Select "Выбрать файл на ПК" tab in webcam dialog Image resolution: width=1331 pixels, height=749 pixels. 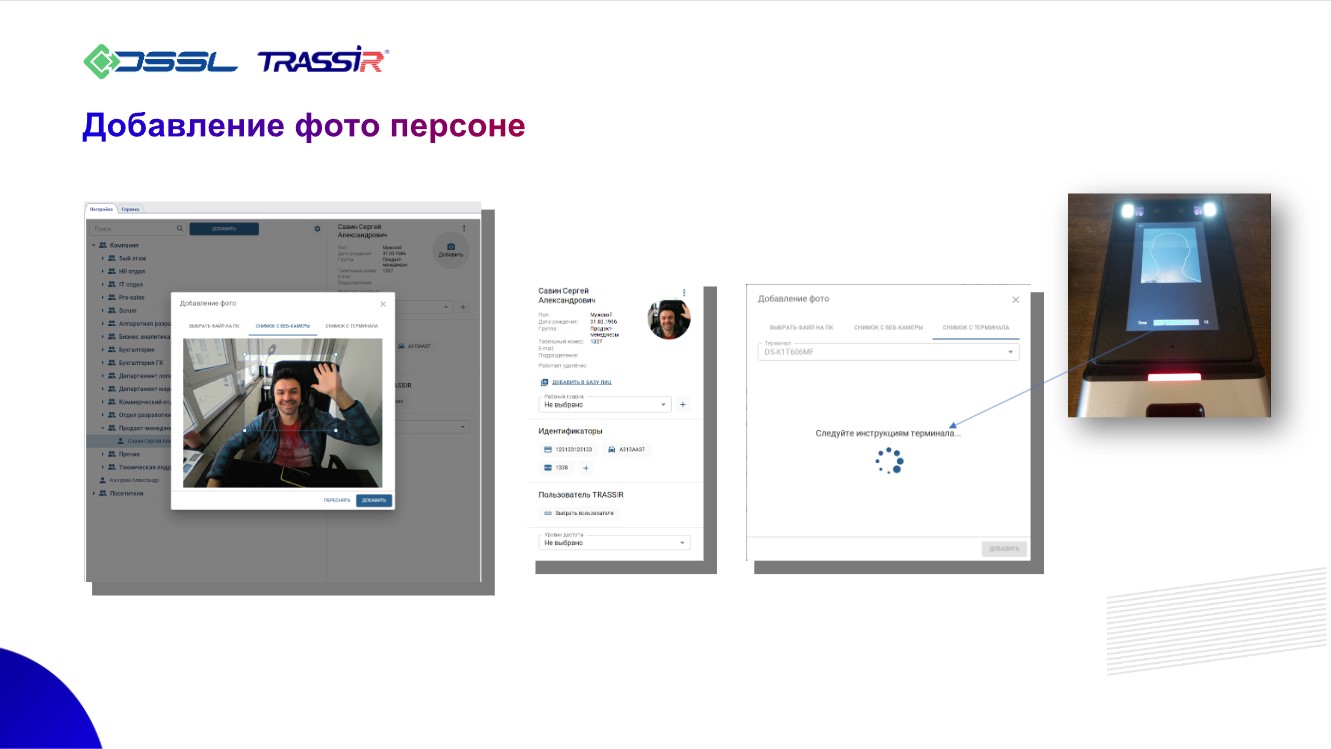[x=214, y=326]
